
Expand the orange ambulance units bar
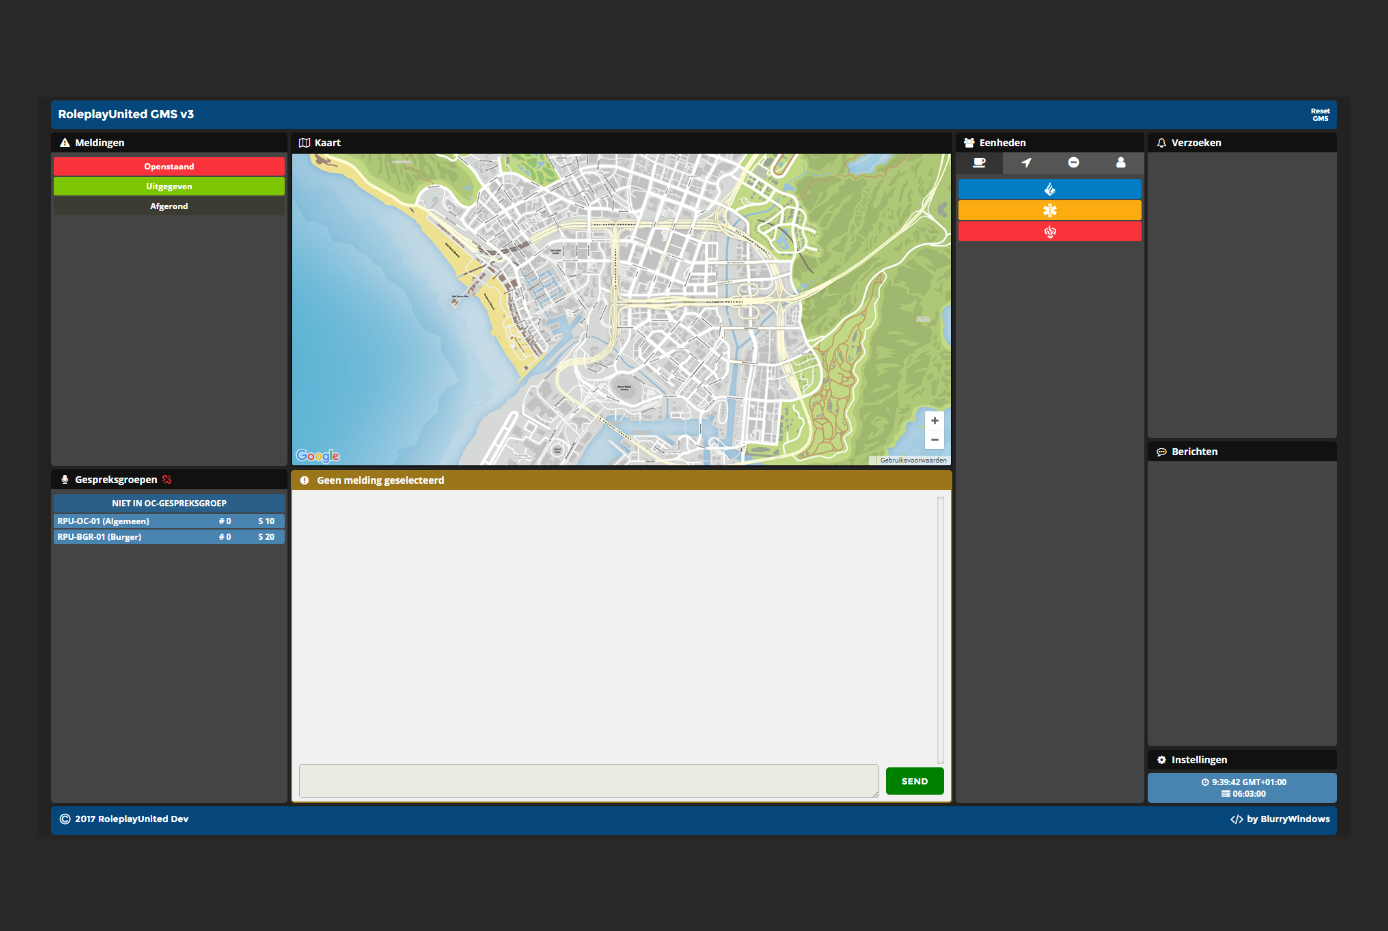point(1049,210)
